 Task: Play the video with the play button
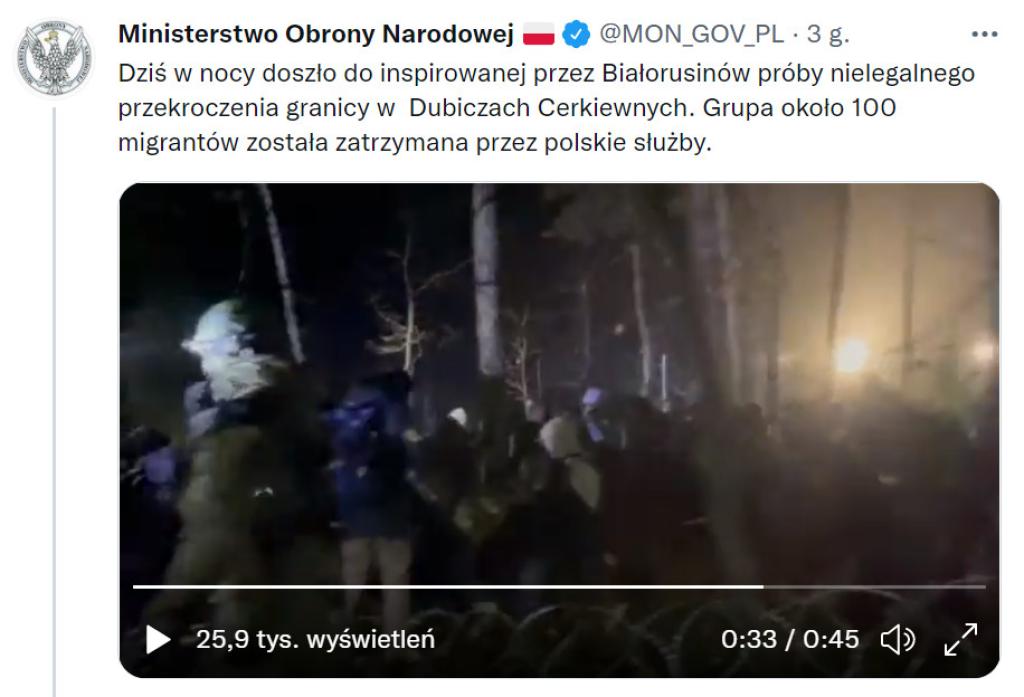point(158,639)
